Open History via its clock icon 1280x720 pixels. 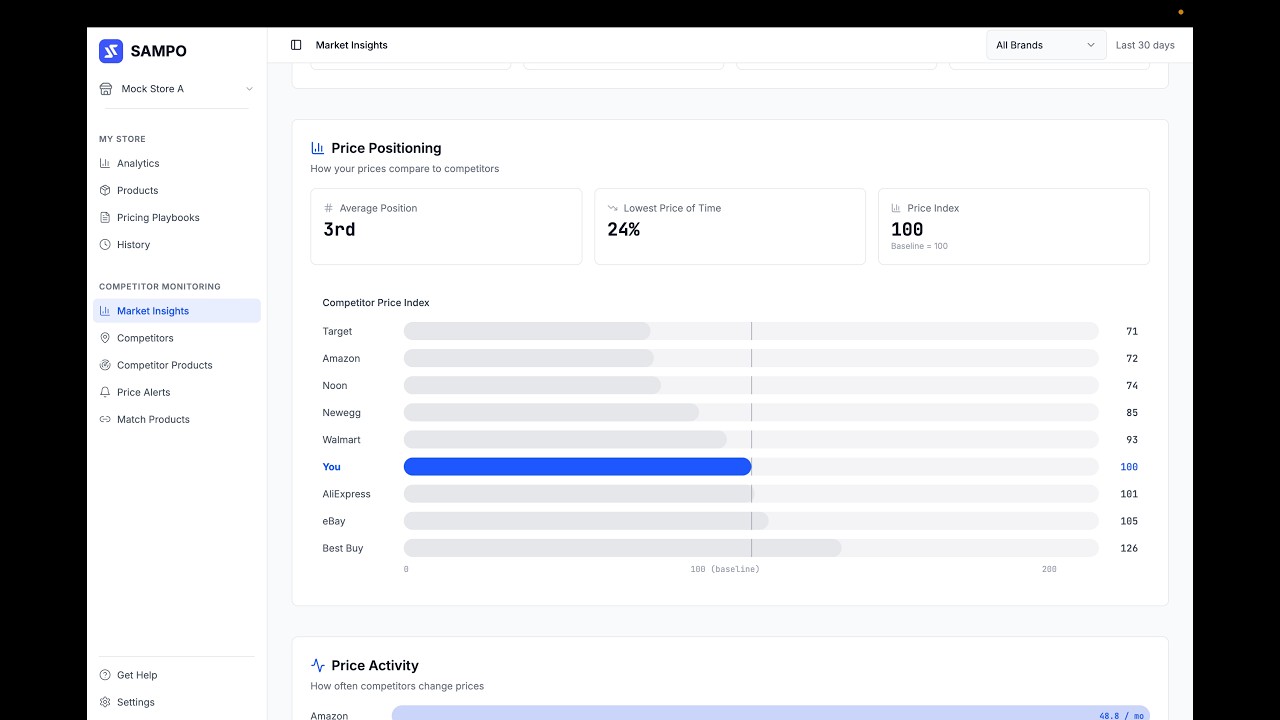pyautogui.click(x=105, y=244)
